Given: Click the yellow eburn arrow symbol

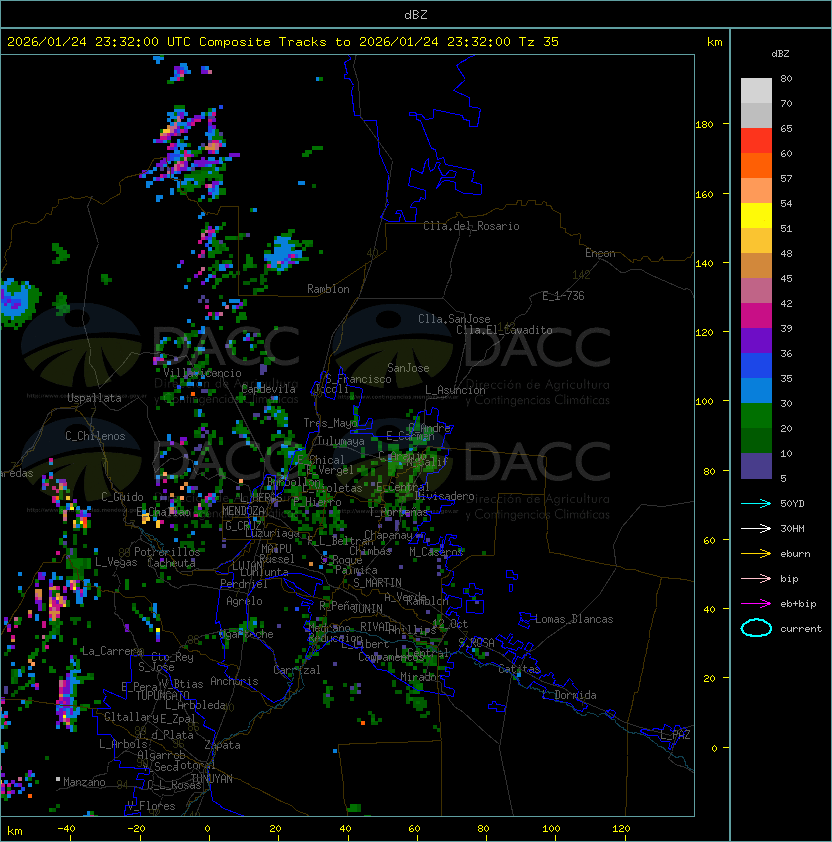Looking at the screenshot, I should [x=756, y=554].
